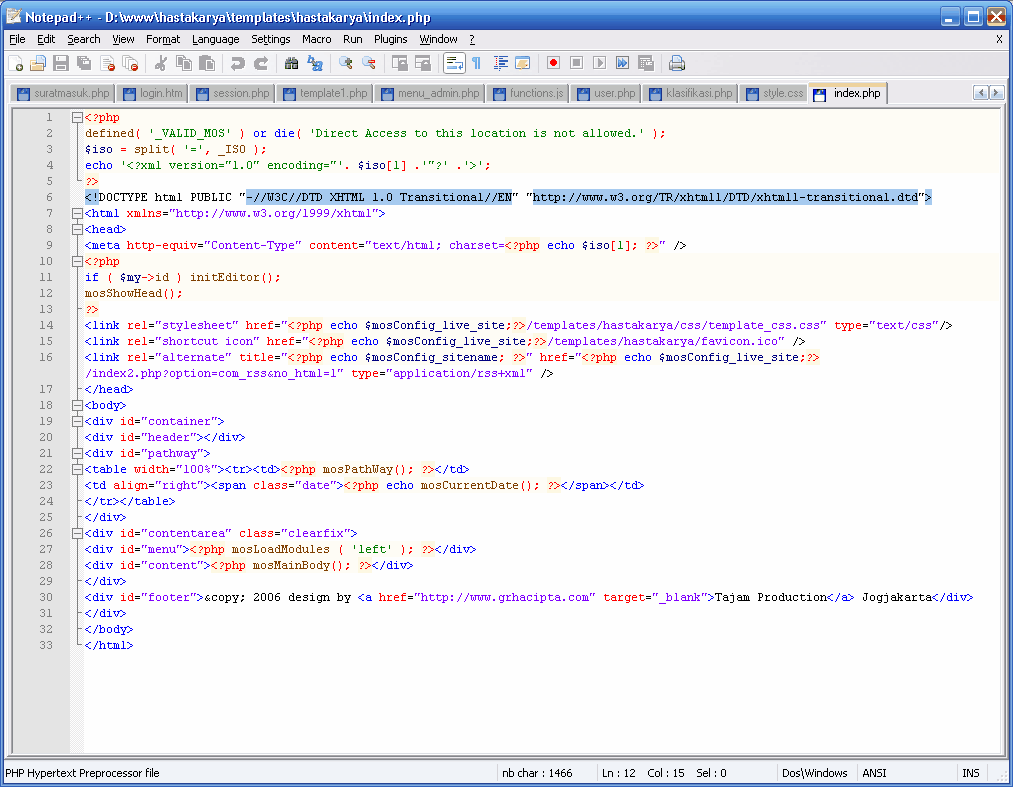The image size is (1013, 787).
Task: Open the Edit menu
Action: (x=46, y=39)
